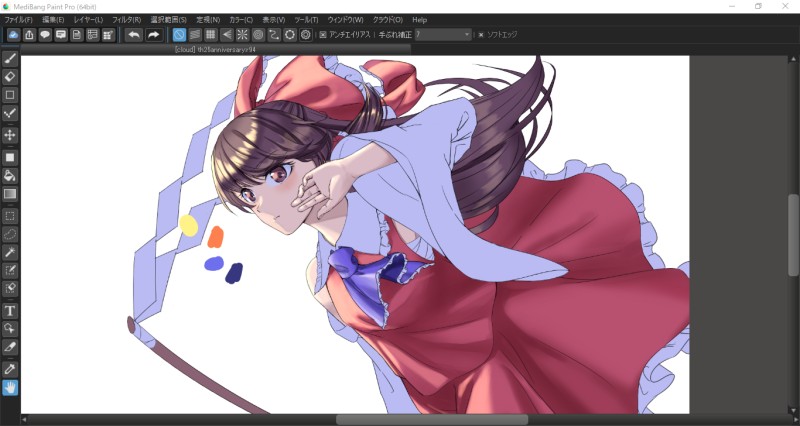This screenshot has height=426, width=800.
Task: Click the cloud save icon
Action: coord(14,35)
